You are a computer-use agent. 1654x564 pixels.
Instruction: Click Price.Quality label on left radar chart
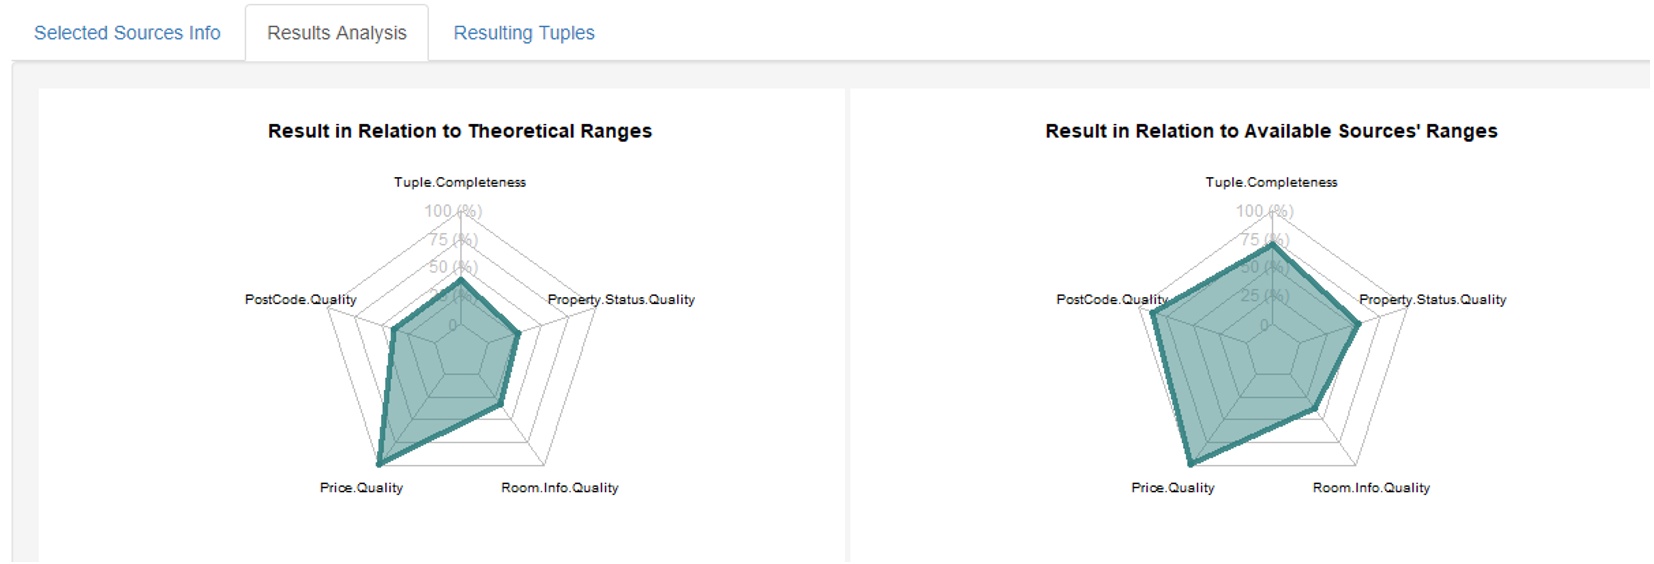coord(361,487)
